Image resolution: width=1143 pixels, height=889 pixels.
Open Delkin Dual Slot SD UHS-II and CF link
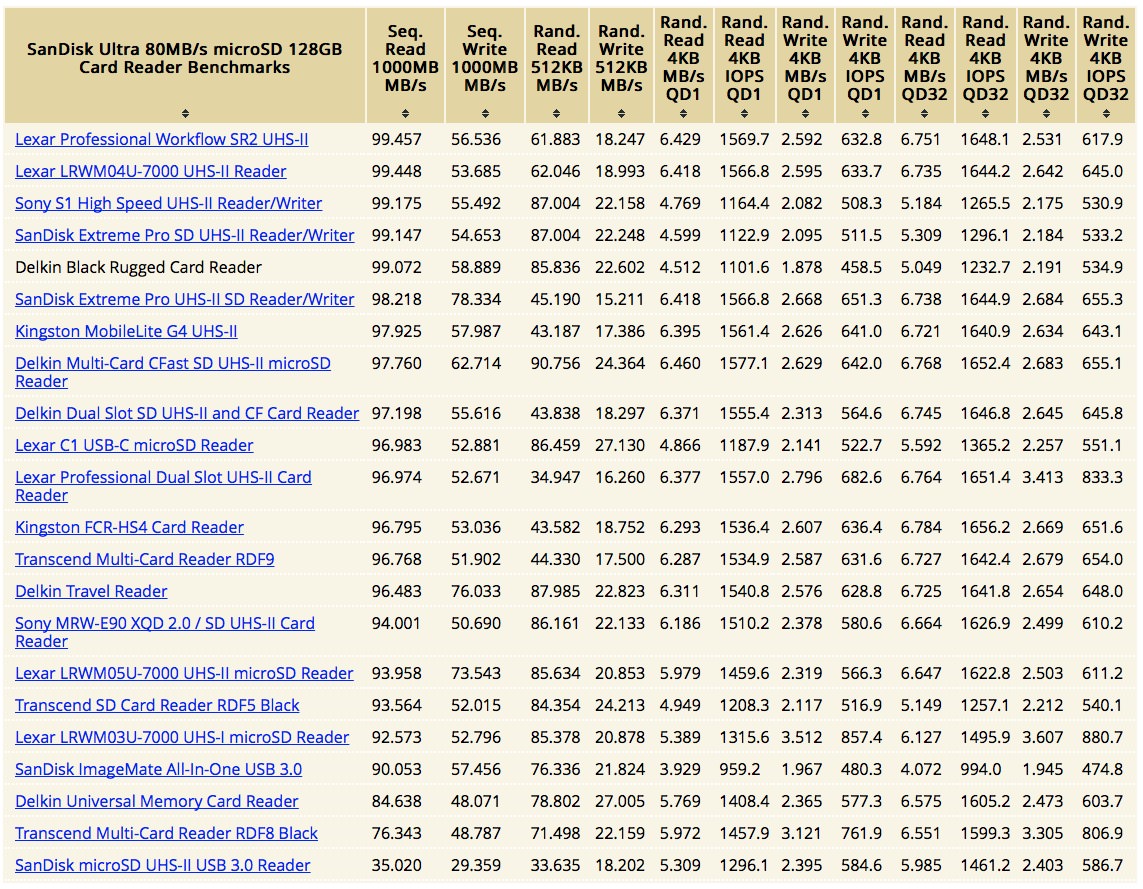pos(187,413)
